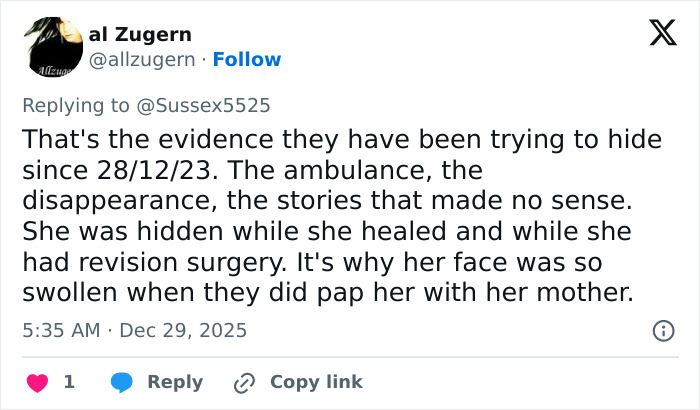Click the tweet's last line mentioning her mother
The height and width of the screenshot is (410, 700).
[330, 295]
